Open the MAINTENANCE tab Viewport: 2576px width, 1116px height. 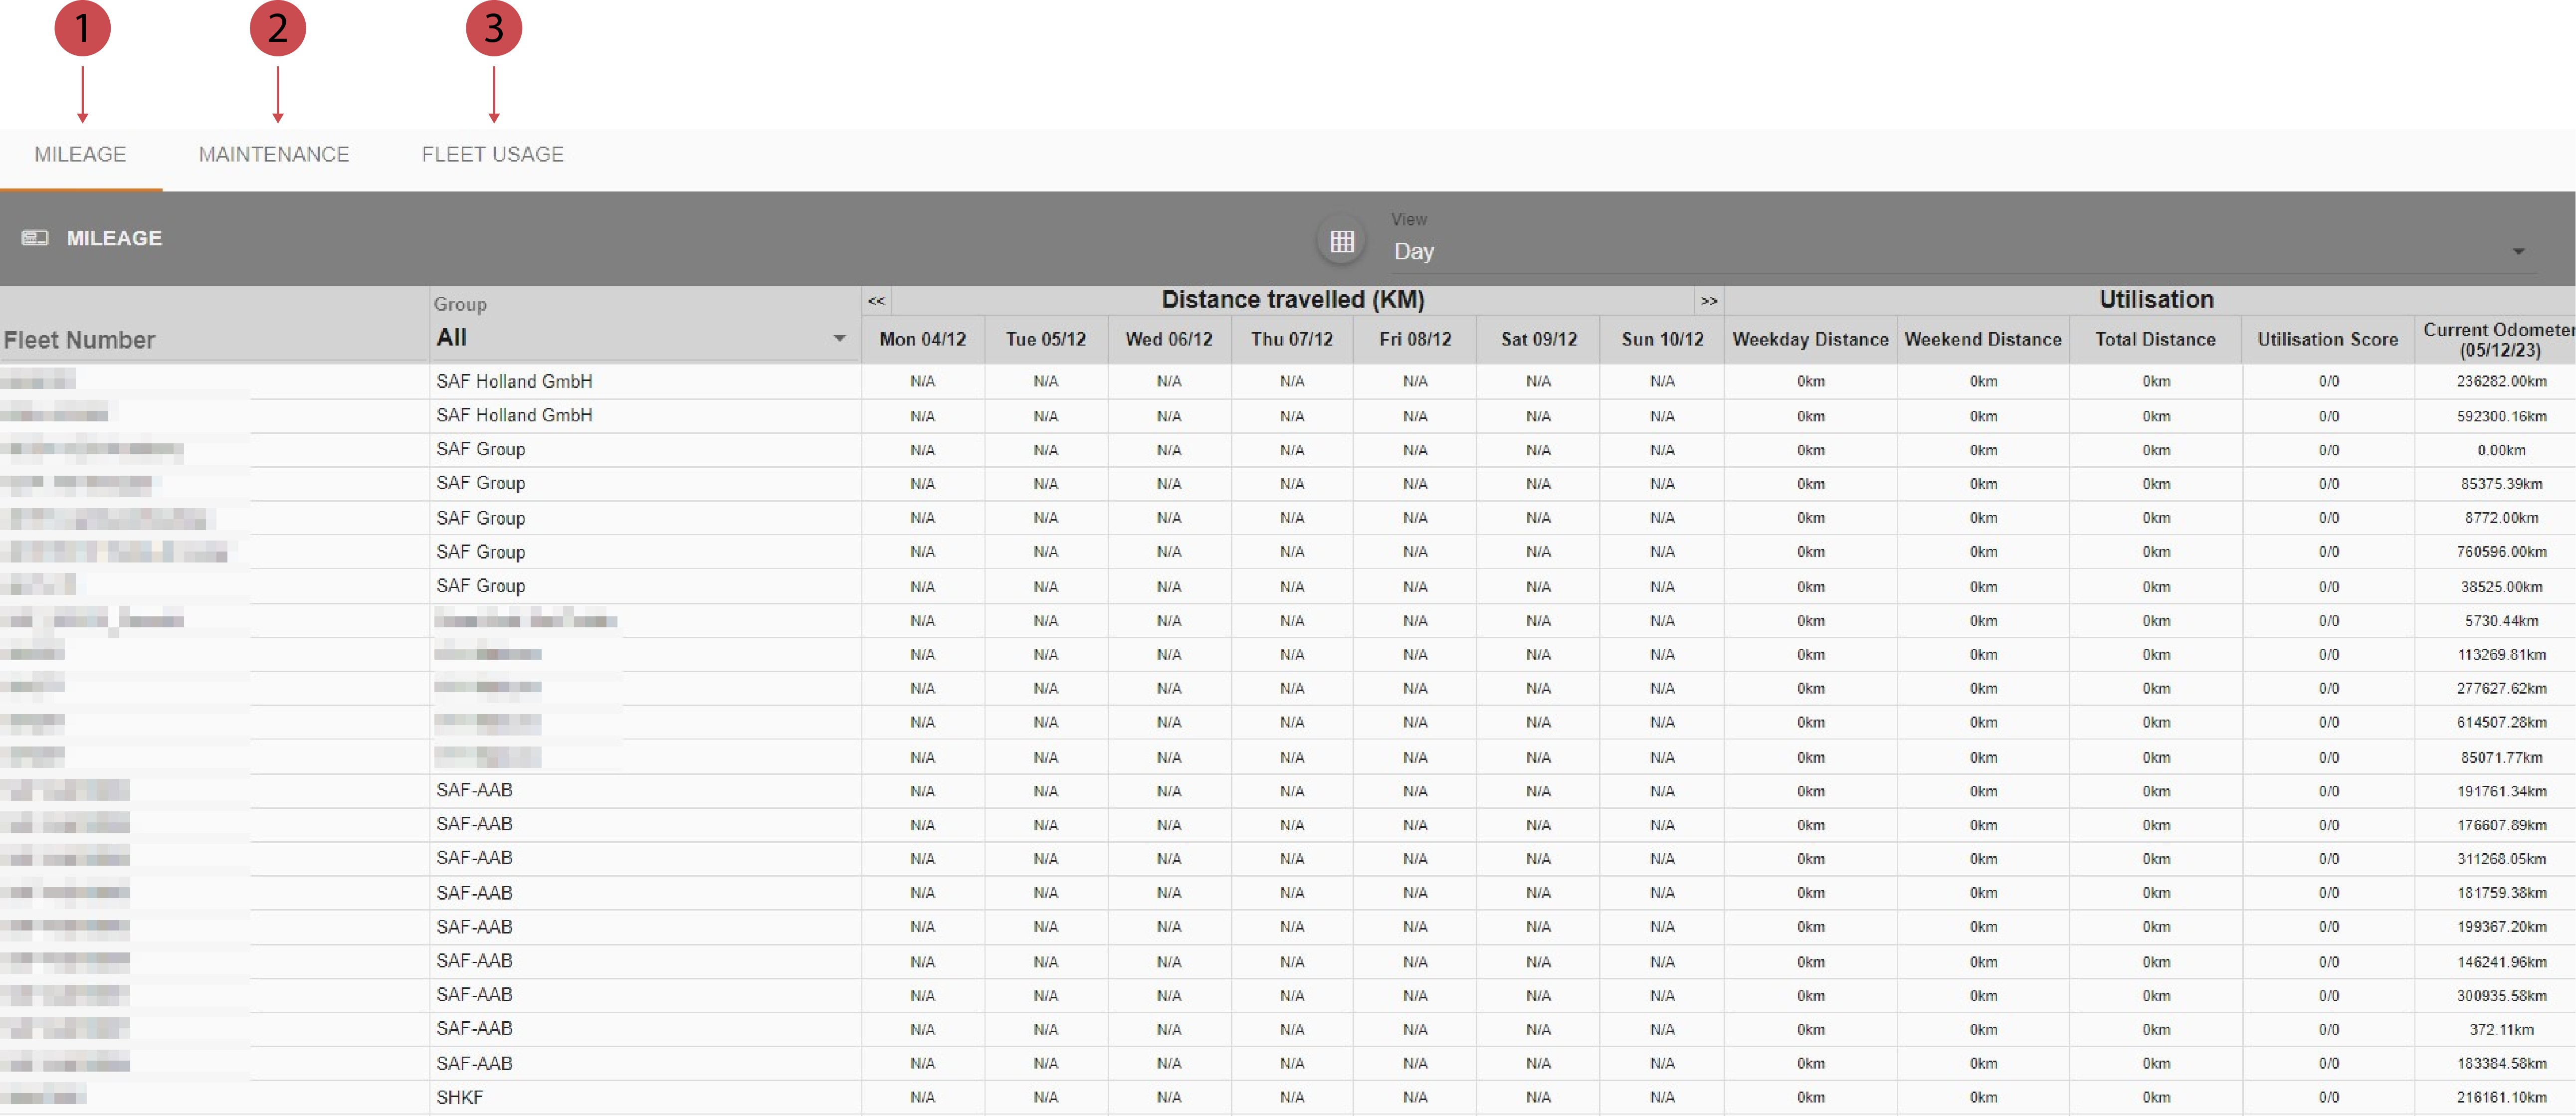tap(274, 155)
